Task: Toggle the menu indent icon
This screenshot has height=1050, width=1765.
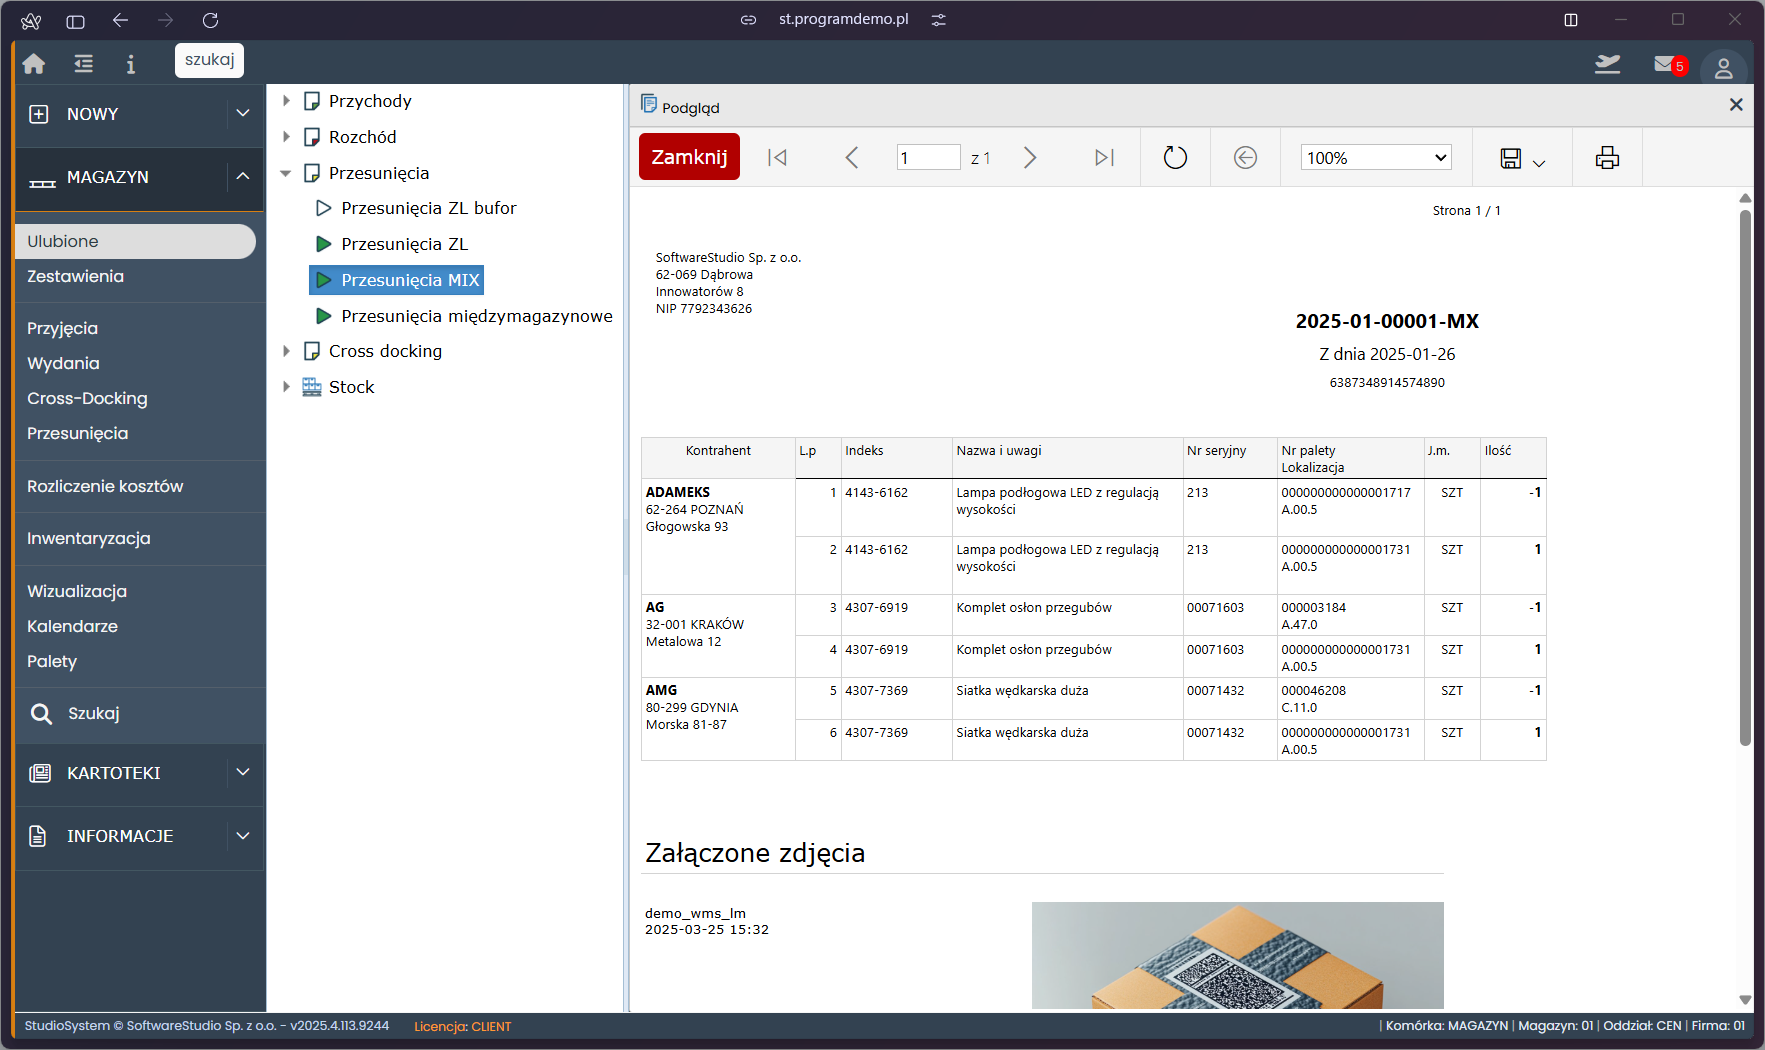Action: [84, 64]
